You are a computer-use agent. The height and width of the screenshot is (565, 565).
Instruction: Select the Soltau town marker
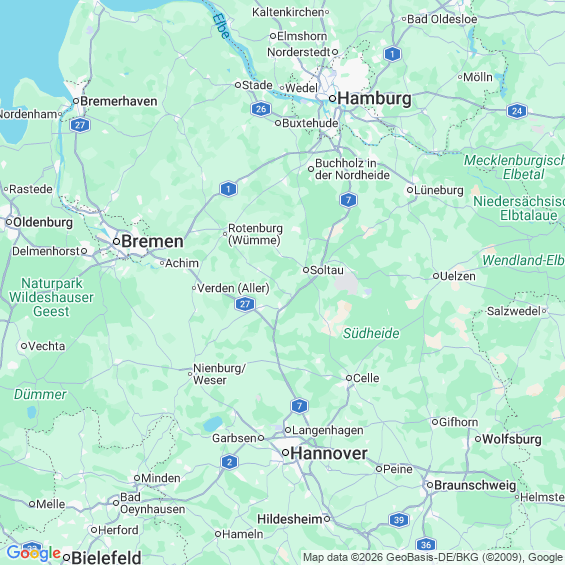(306, 270)
